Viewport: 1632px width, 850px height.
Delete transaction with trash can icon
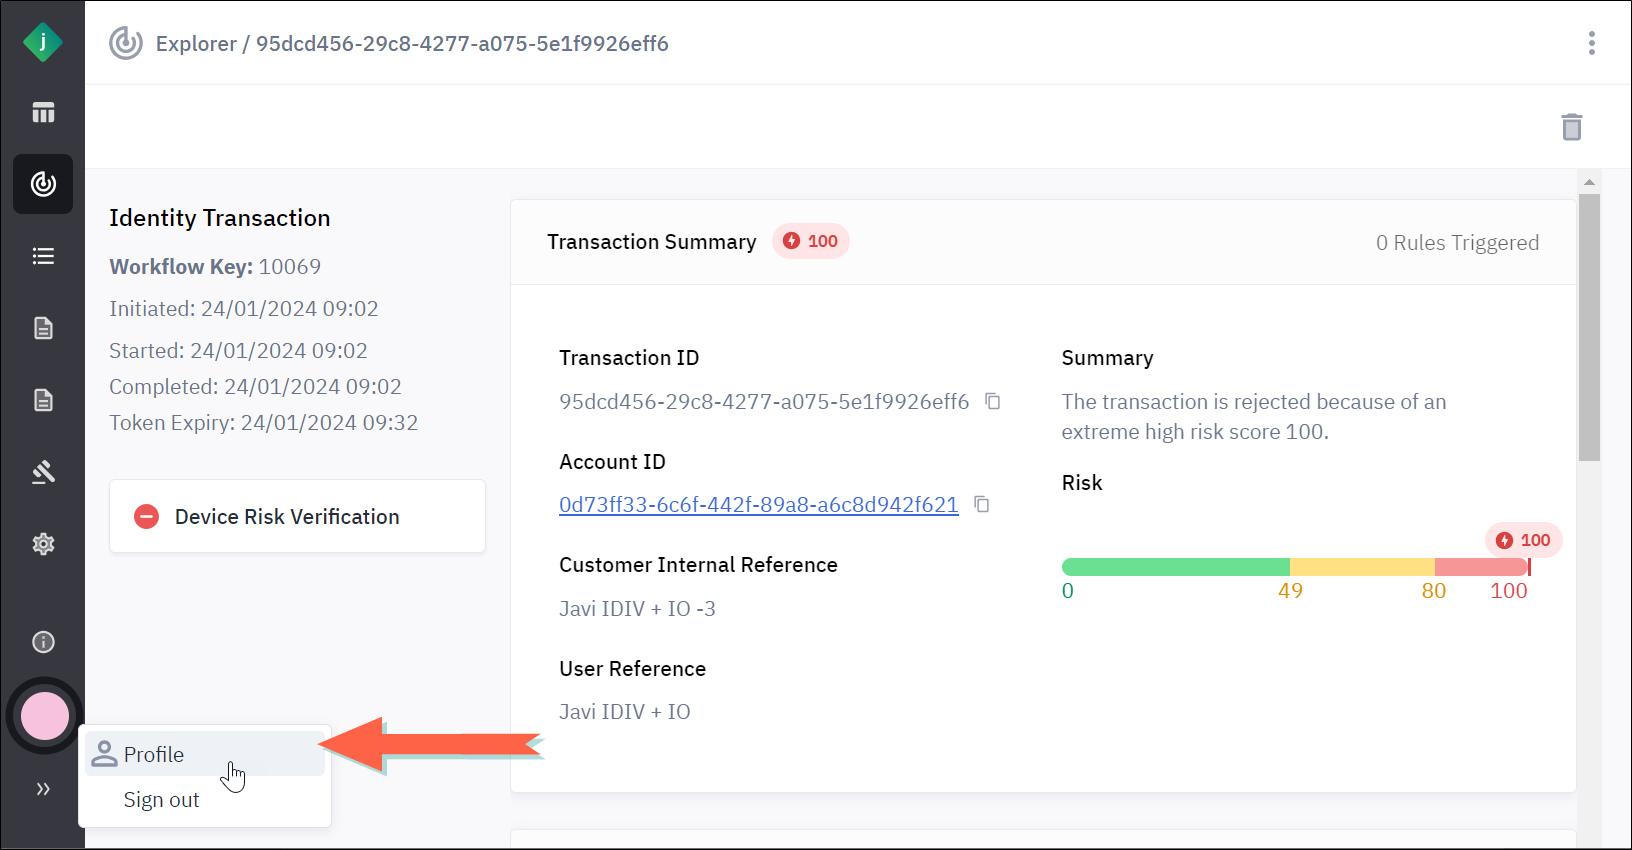(x=1571, y=127)
